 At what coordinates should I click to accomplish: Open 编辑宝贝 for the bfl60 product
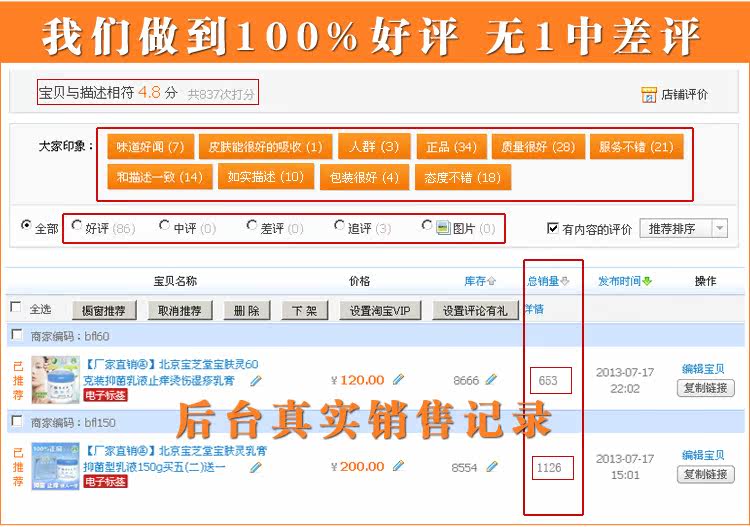click(703, 368)
